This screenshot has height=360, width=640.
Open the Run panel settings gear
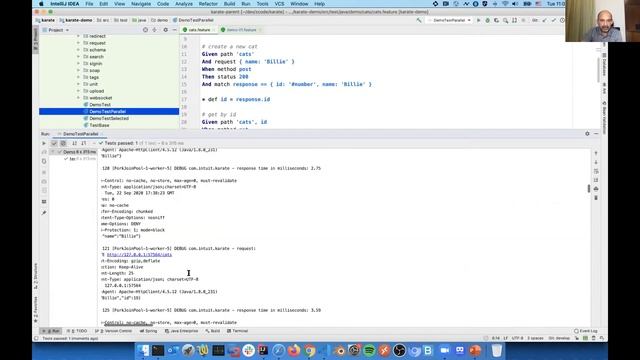[x=587, y=133]
